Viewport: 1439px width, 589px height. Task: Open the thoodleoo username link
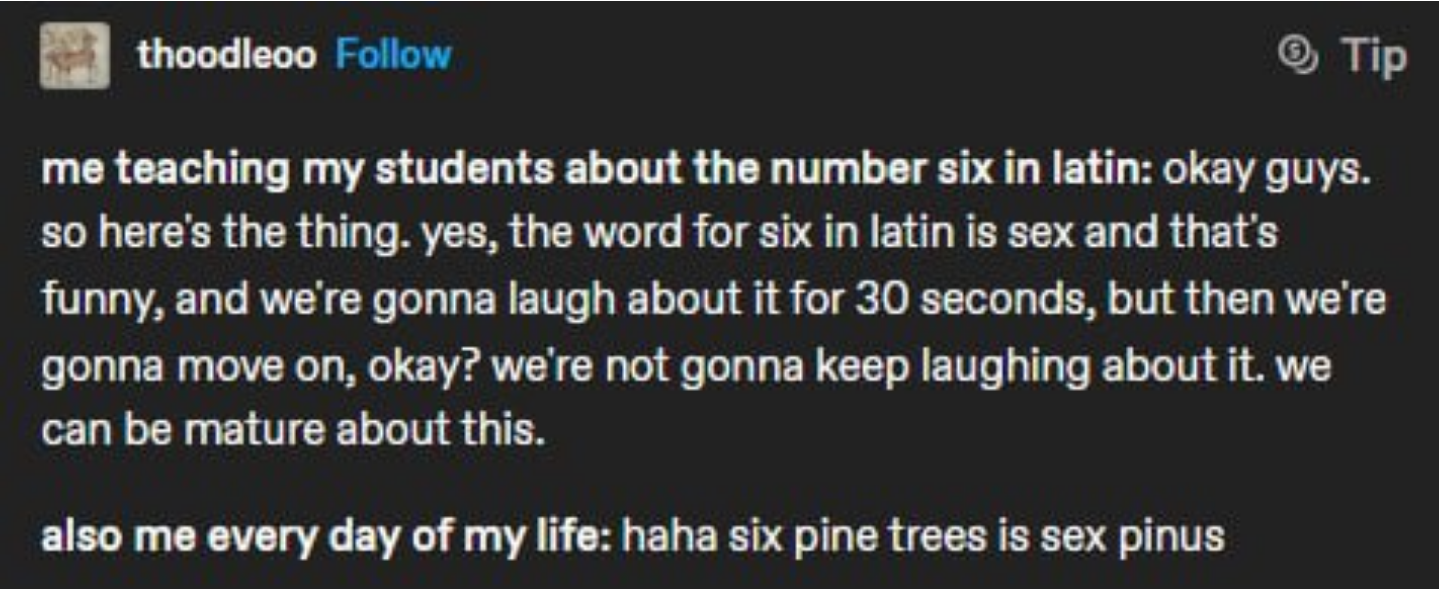point(226,55)
